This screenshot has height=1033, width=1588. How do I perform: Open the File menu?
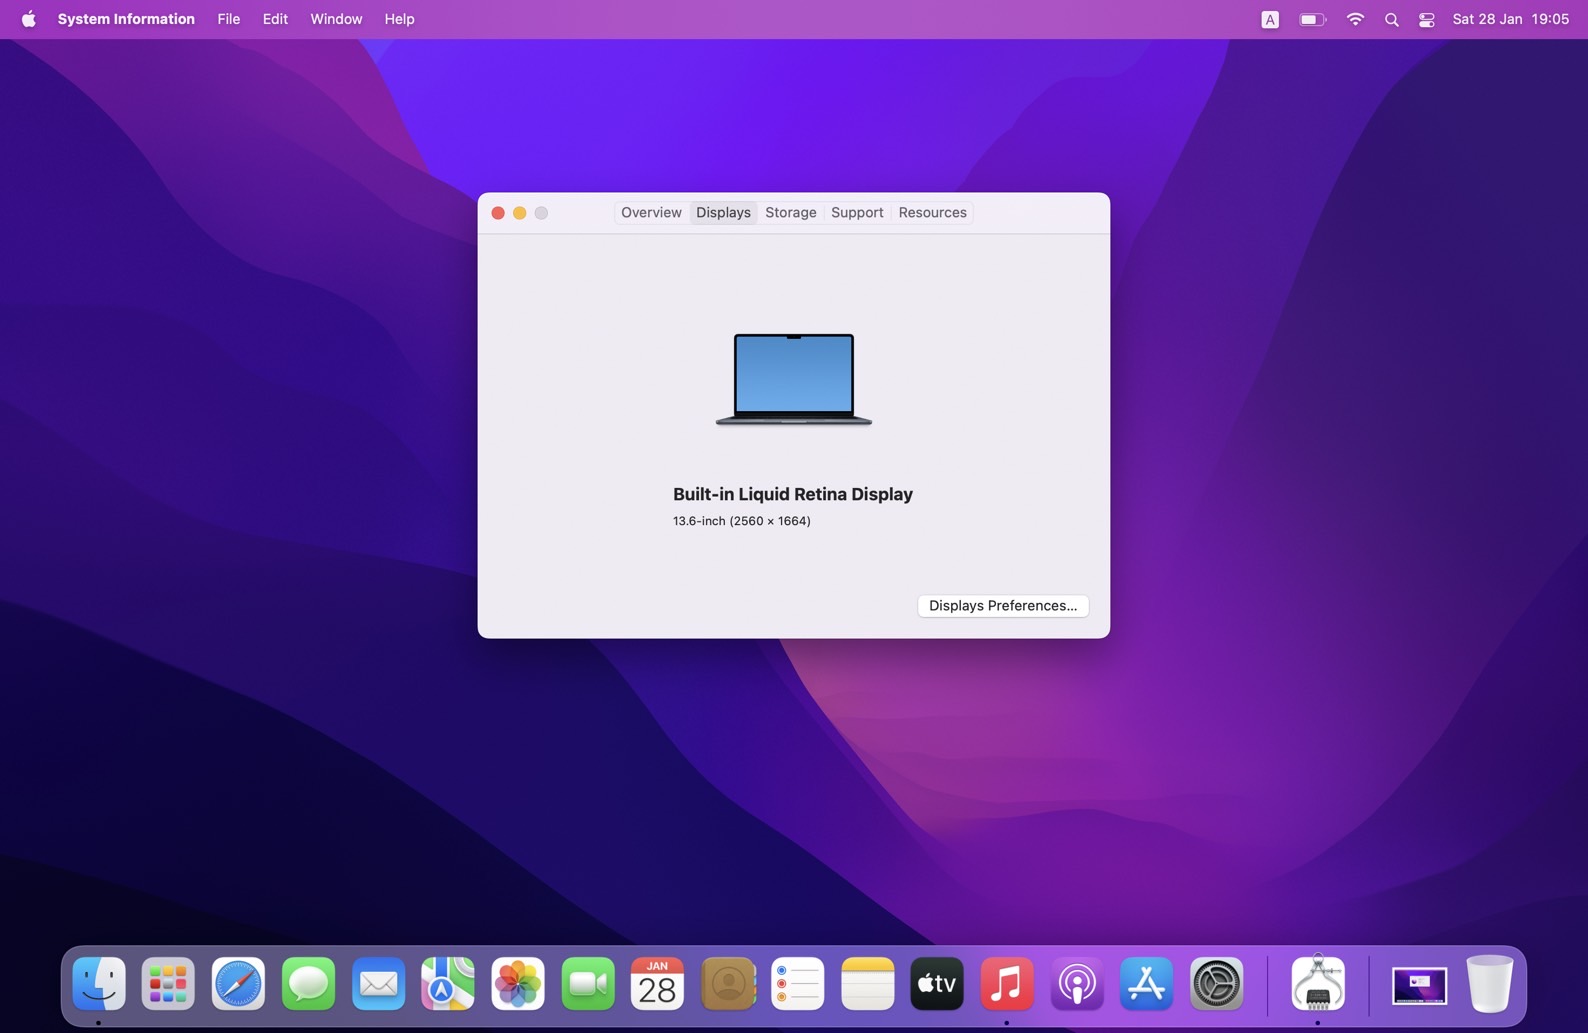tap(228, 20)
